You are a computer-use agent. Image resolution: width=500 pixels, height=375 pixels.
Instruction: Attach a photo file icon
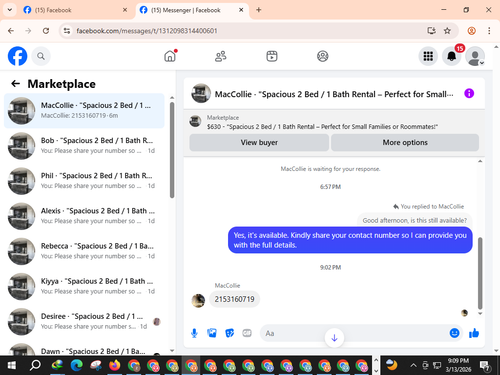pyautogui.click(x=212, y=333)
